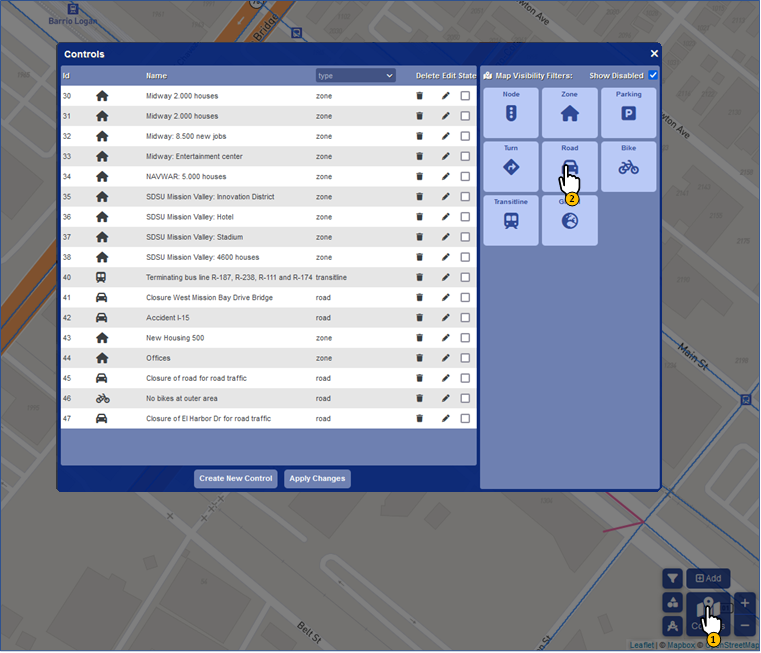This screenshot has width=761, height=653.
Task: Delete Closure of El Harbor Dr control
Action: point(419,418)
